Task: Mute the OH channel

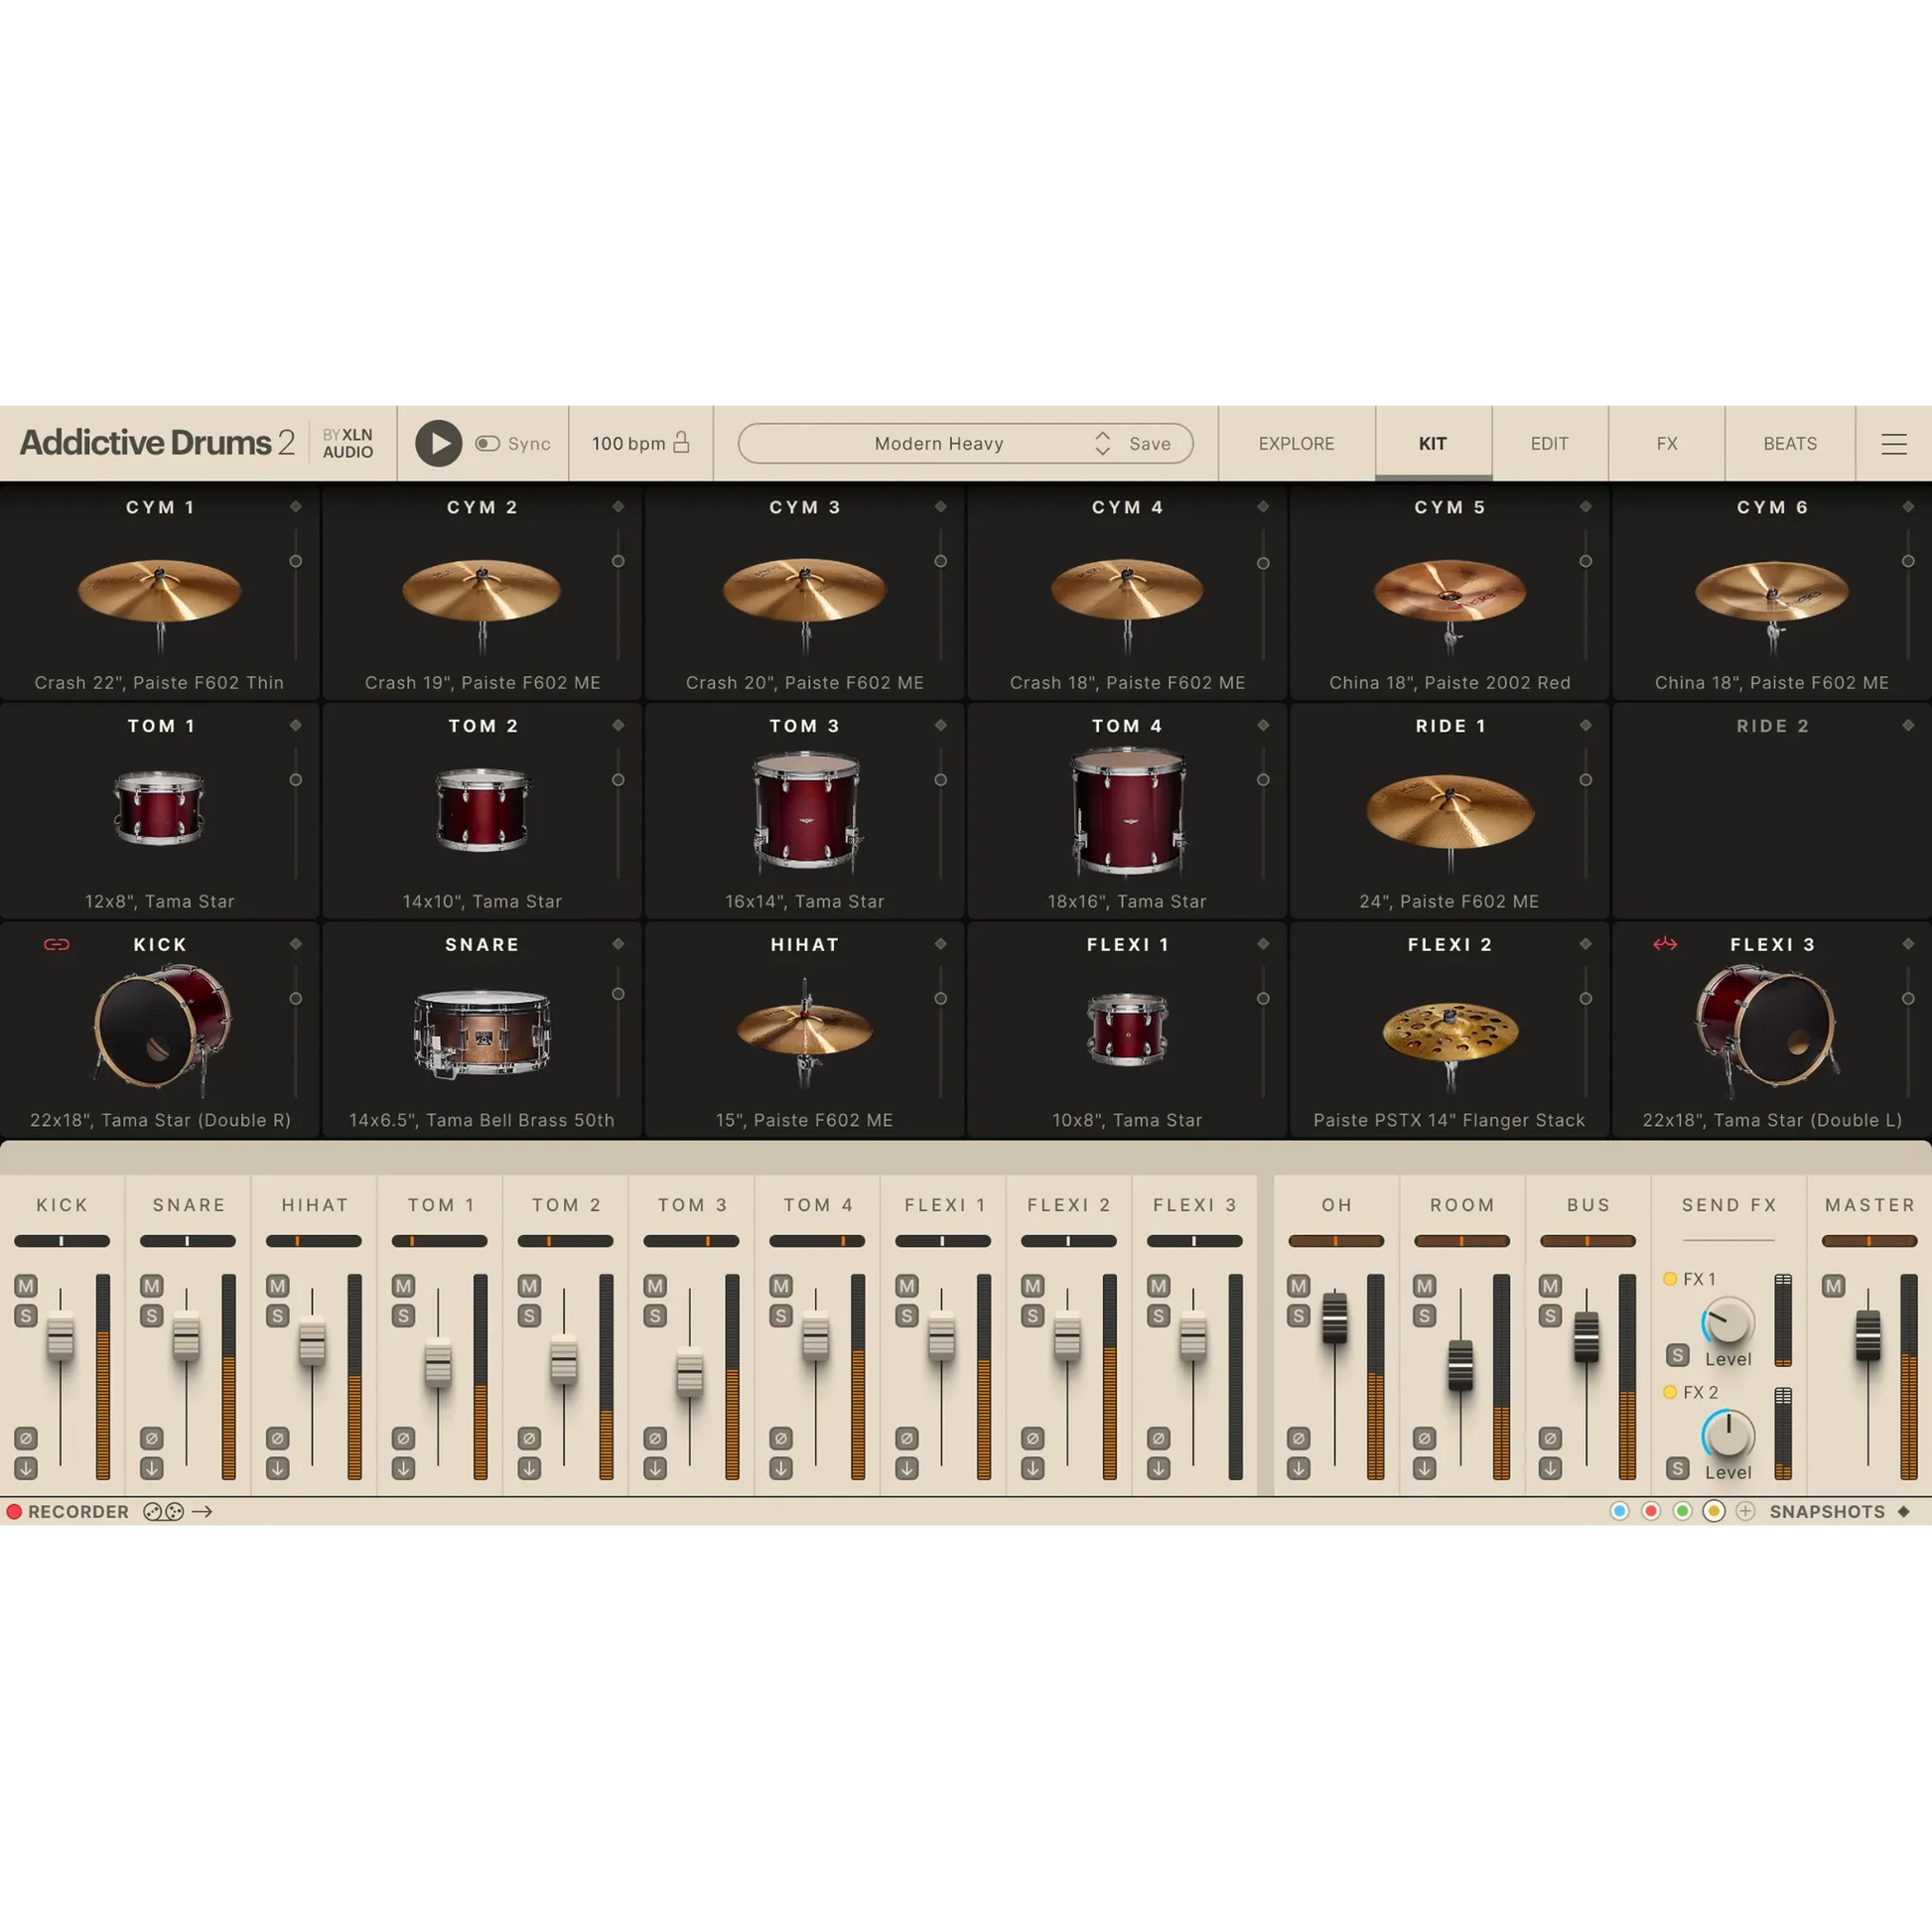Action: pos(1298,1285)
